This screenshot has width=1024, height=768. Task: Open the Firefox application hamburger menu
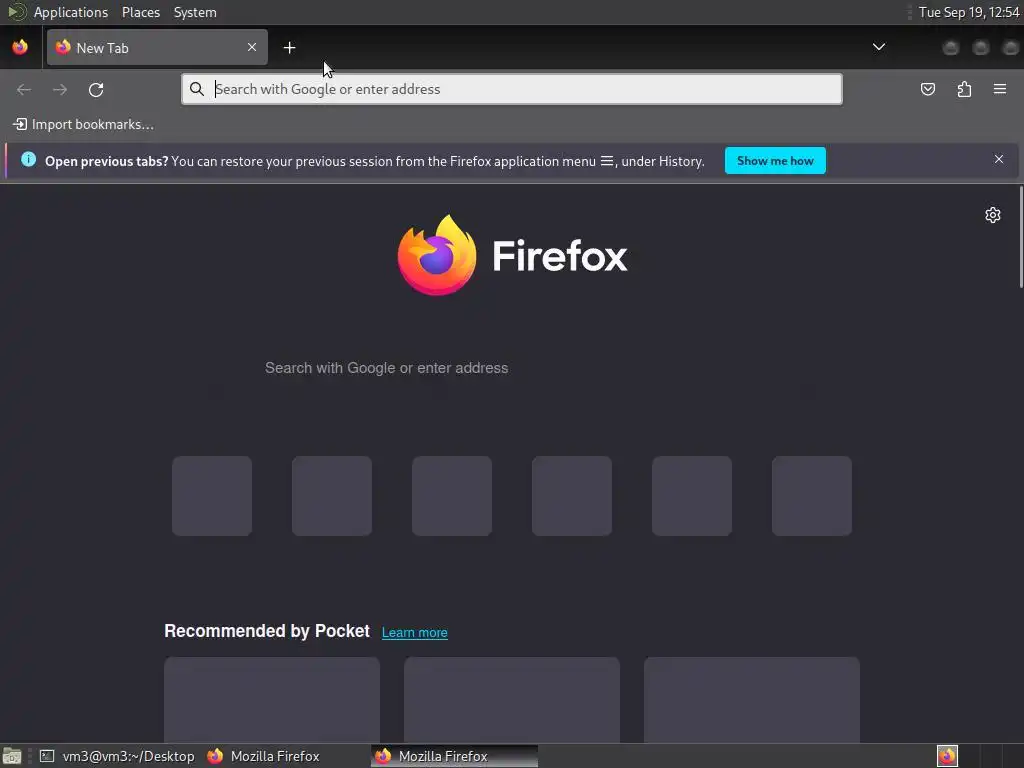point(1000,89)
